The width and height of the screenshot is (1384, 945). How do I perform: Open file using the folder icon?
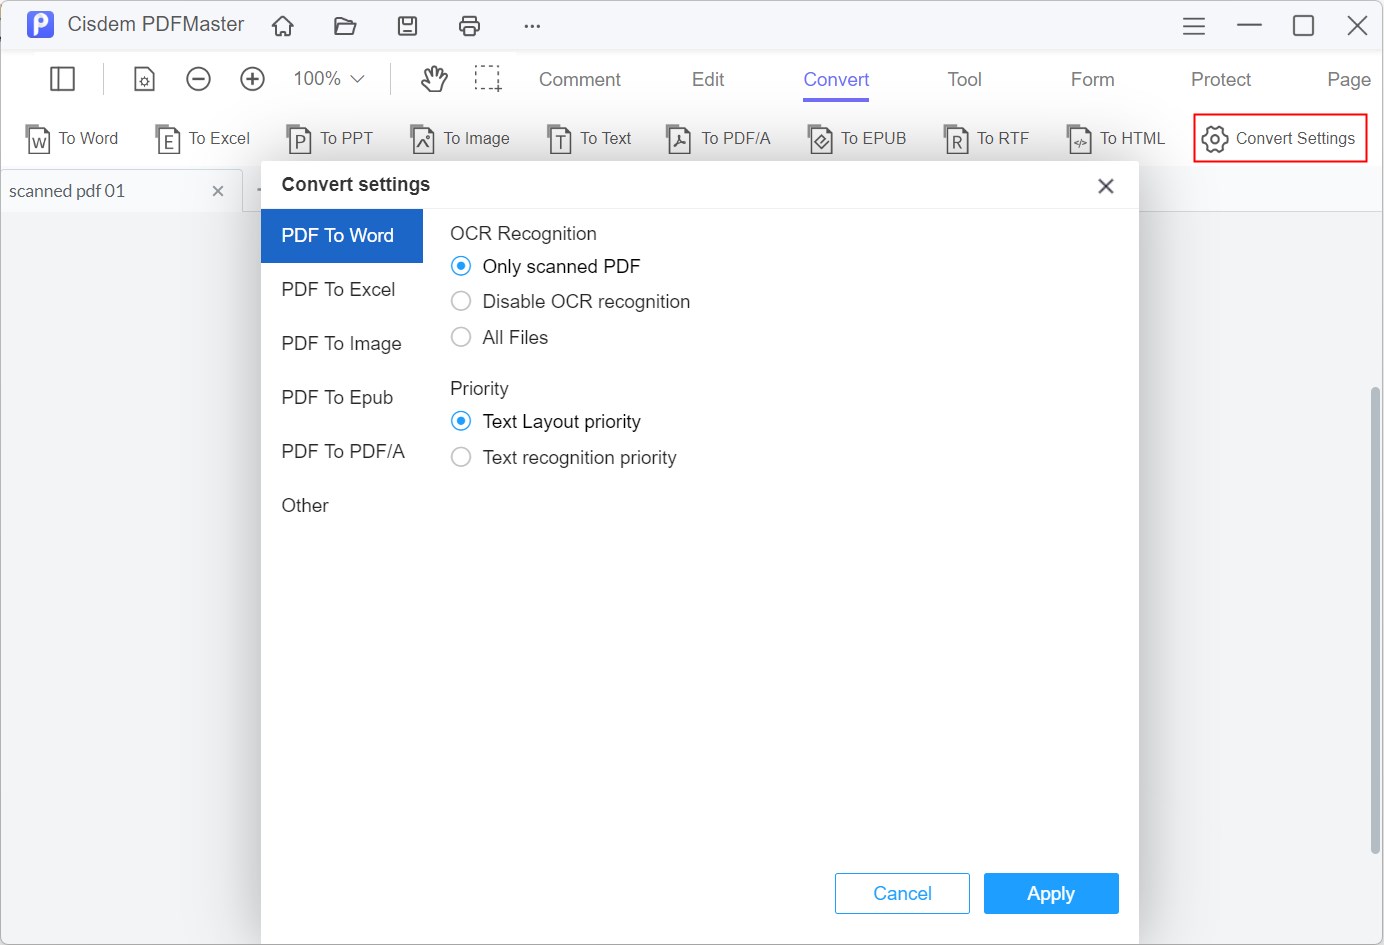tap(345, 26)
